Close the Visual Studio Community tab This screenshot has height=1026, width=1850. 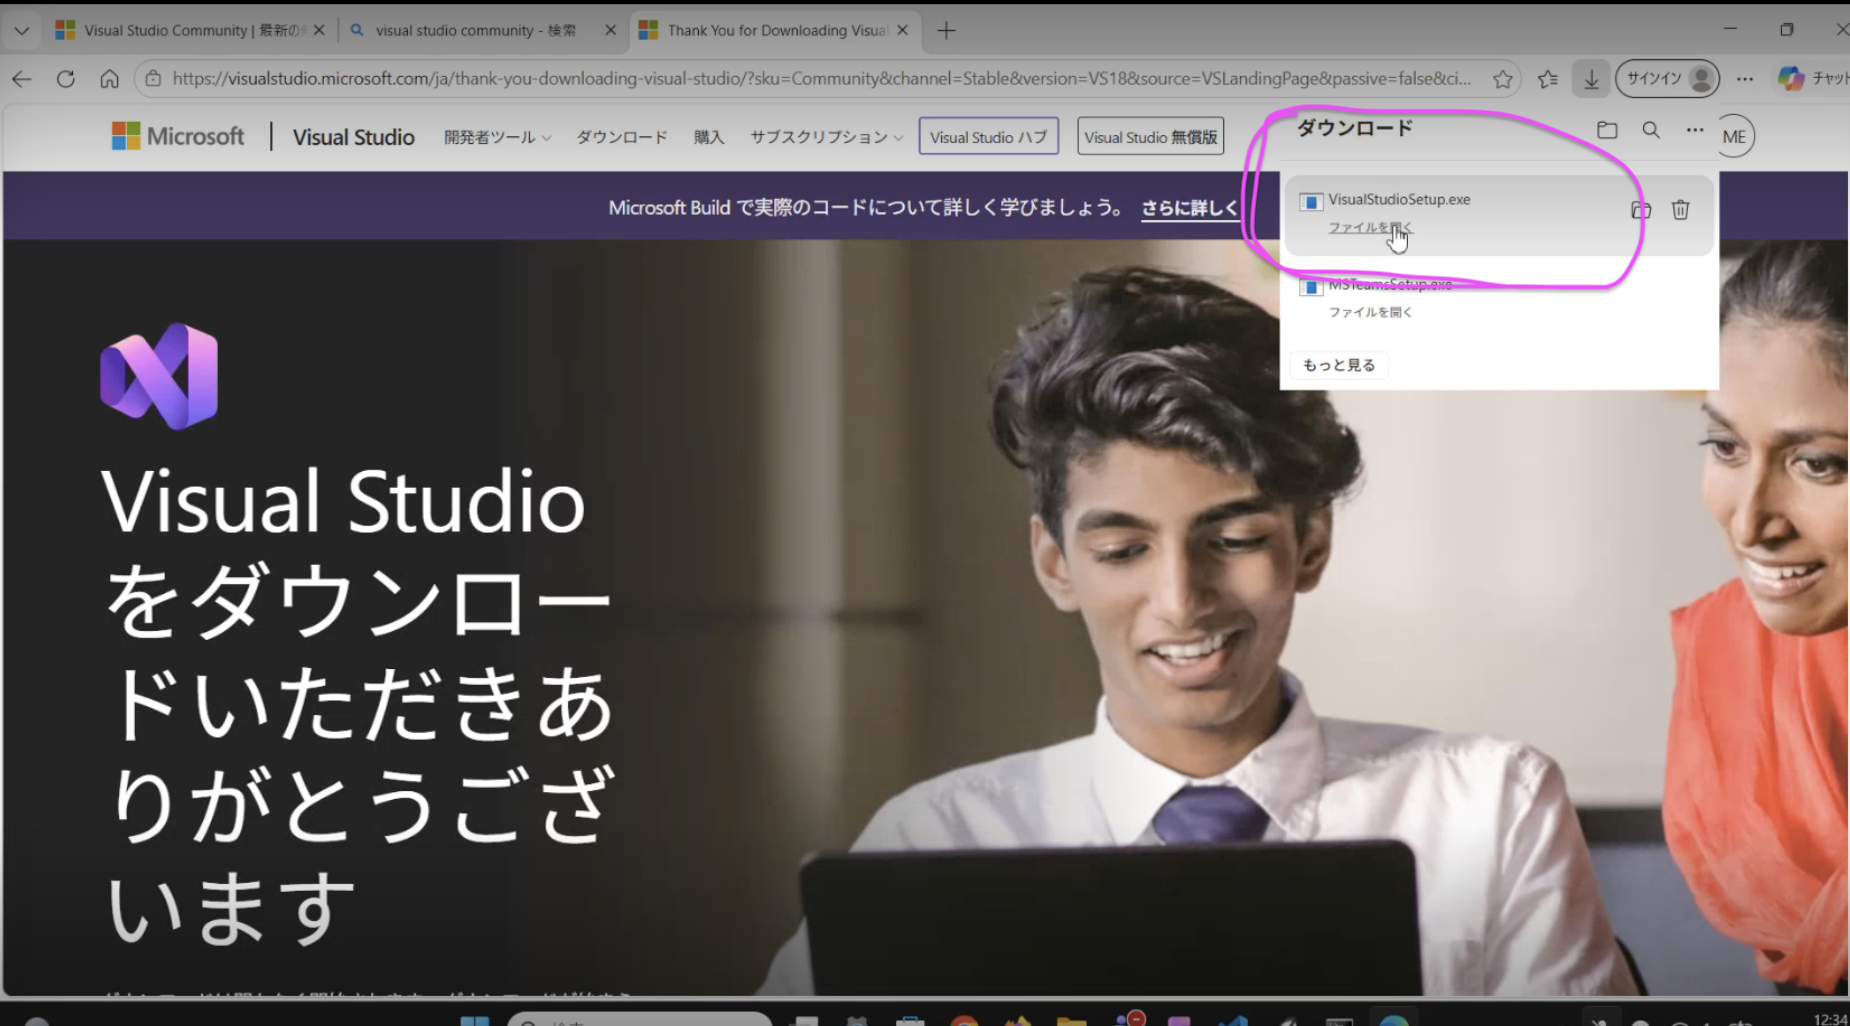click(x=319, y=30)
